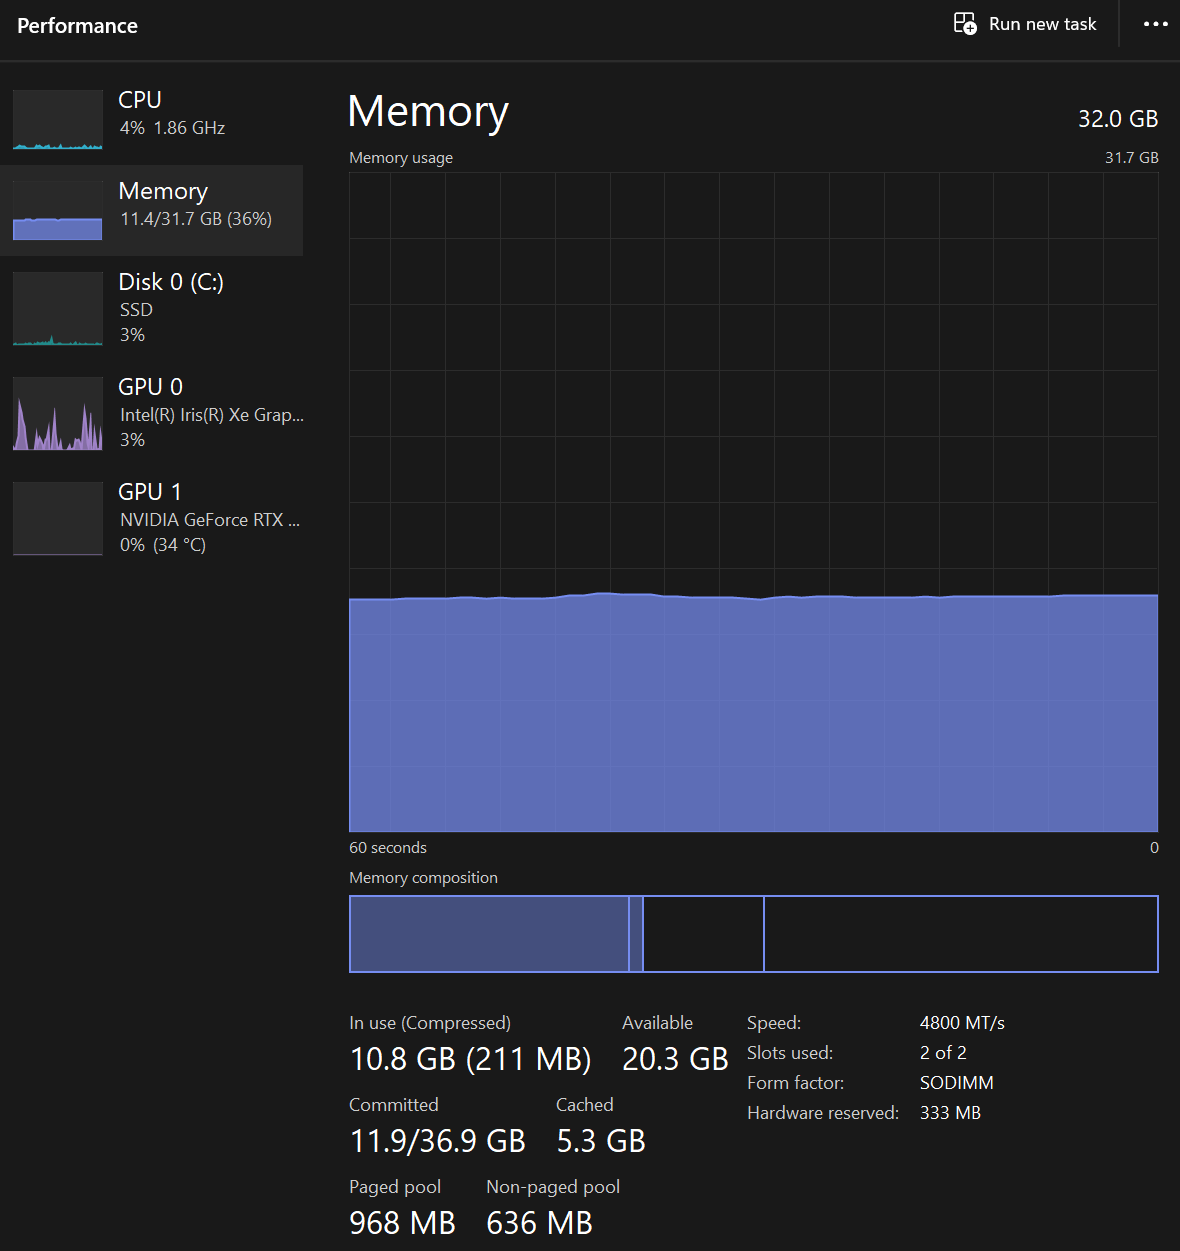Image resolution: width=1180 pixels, height=1251 pixels.
Task: Select the CPU mini graph thumbnail
Action: (58, 120)
